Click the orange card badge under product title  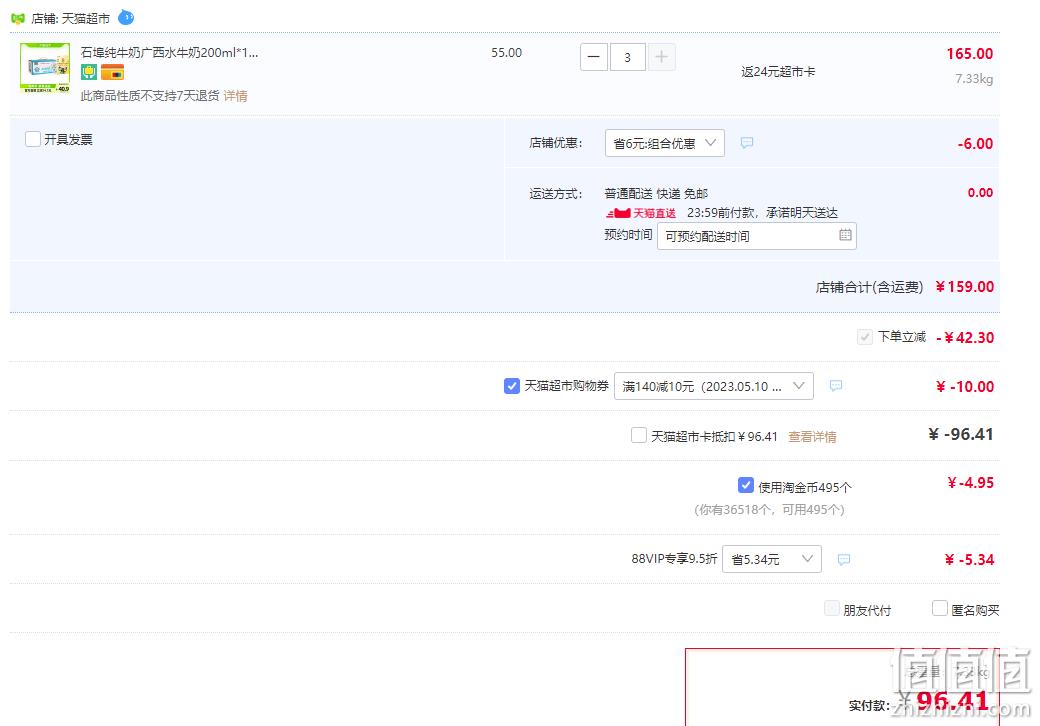(x=112, y=72)
